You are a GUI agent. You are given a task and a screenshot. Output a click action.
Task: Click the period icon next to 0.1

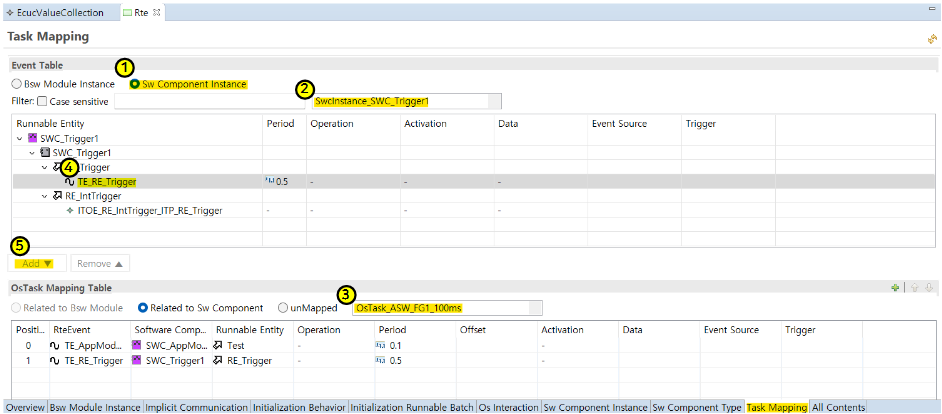380,346
